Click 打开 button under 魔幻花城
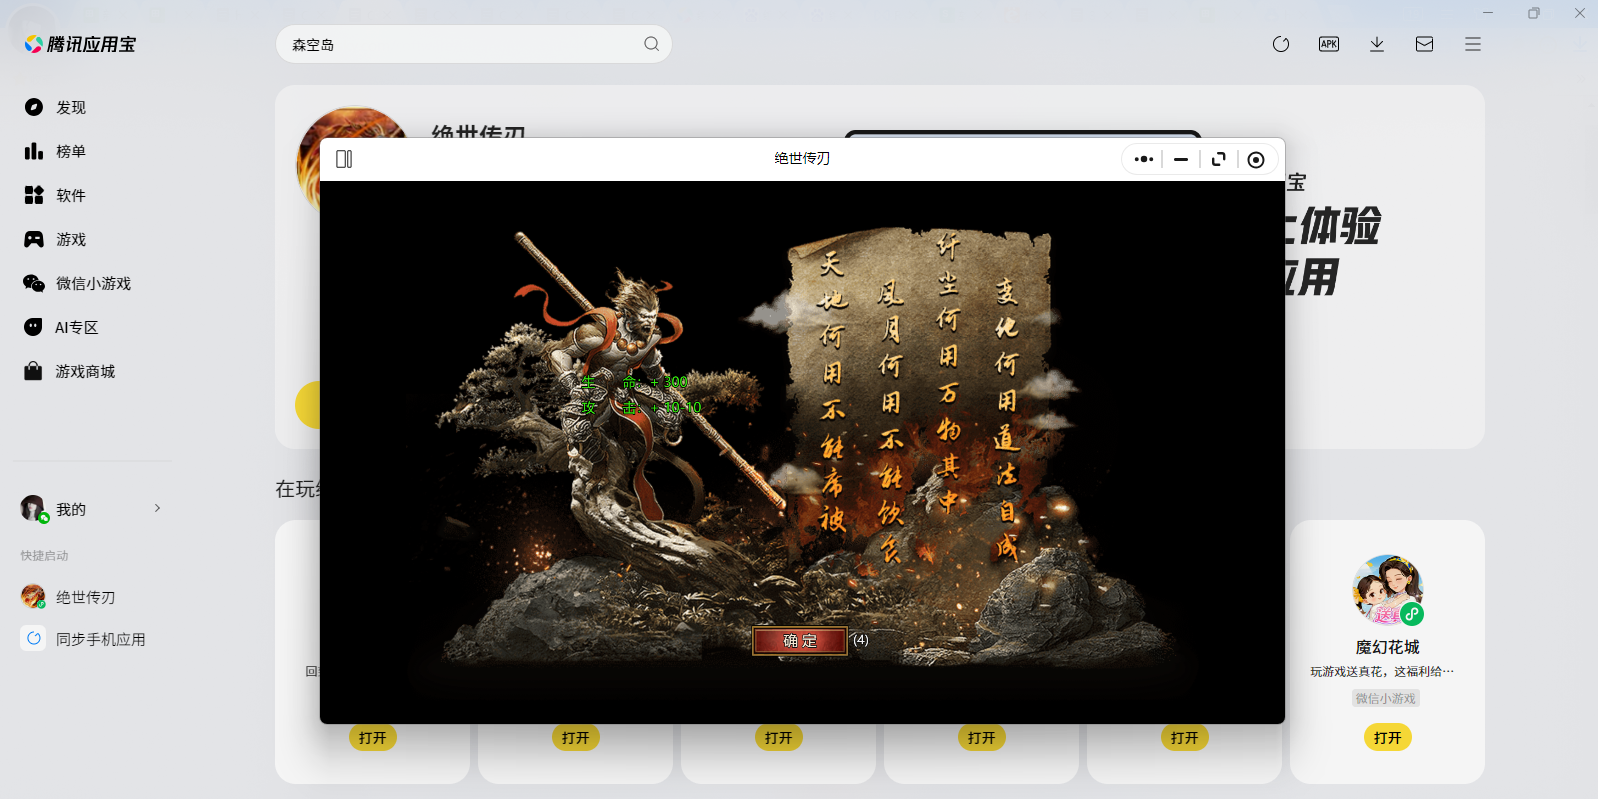This screenshot has height=799, width=1598. pyautogui.click(x=1387, y=738)
